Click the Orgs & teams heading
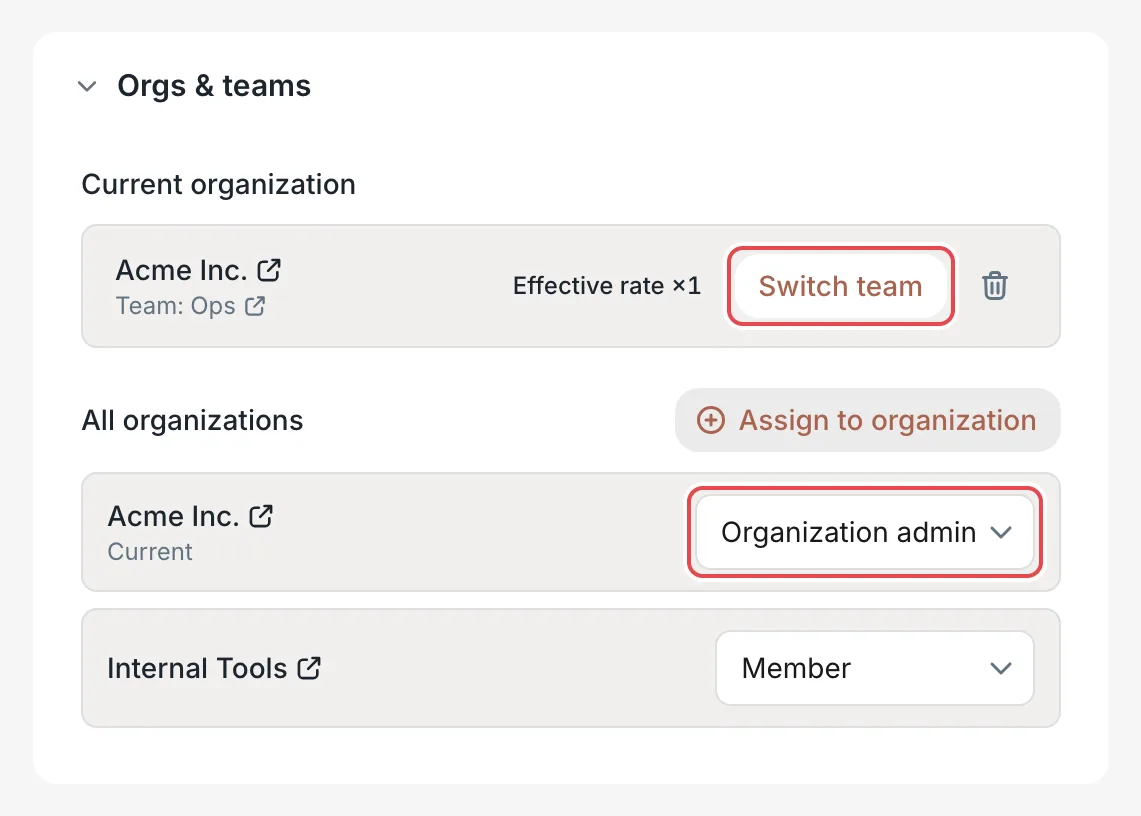The image size is (1141, 816). [x=214, y=86]
